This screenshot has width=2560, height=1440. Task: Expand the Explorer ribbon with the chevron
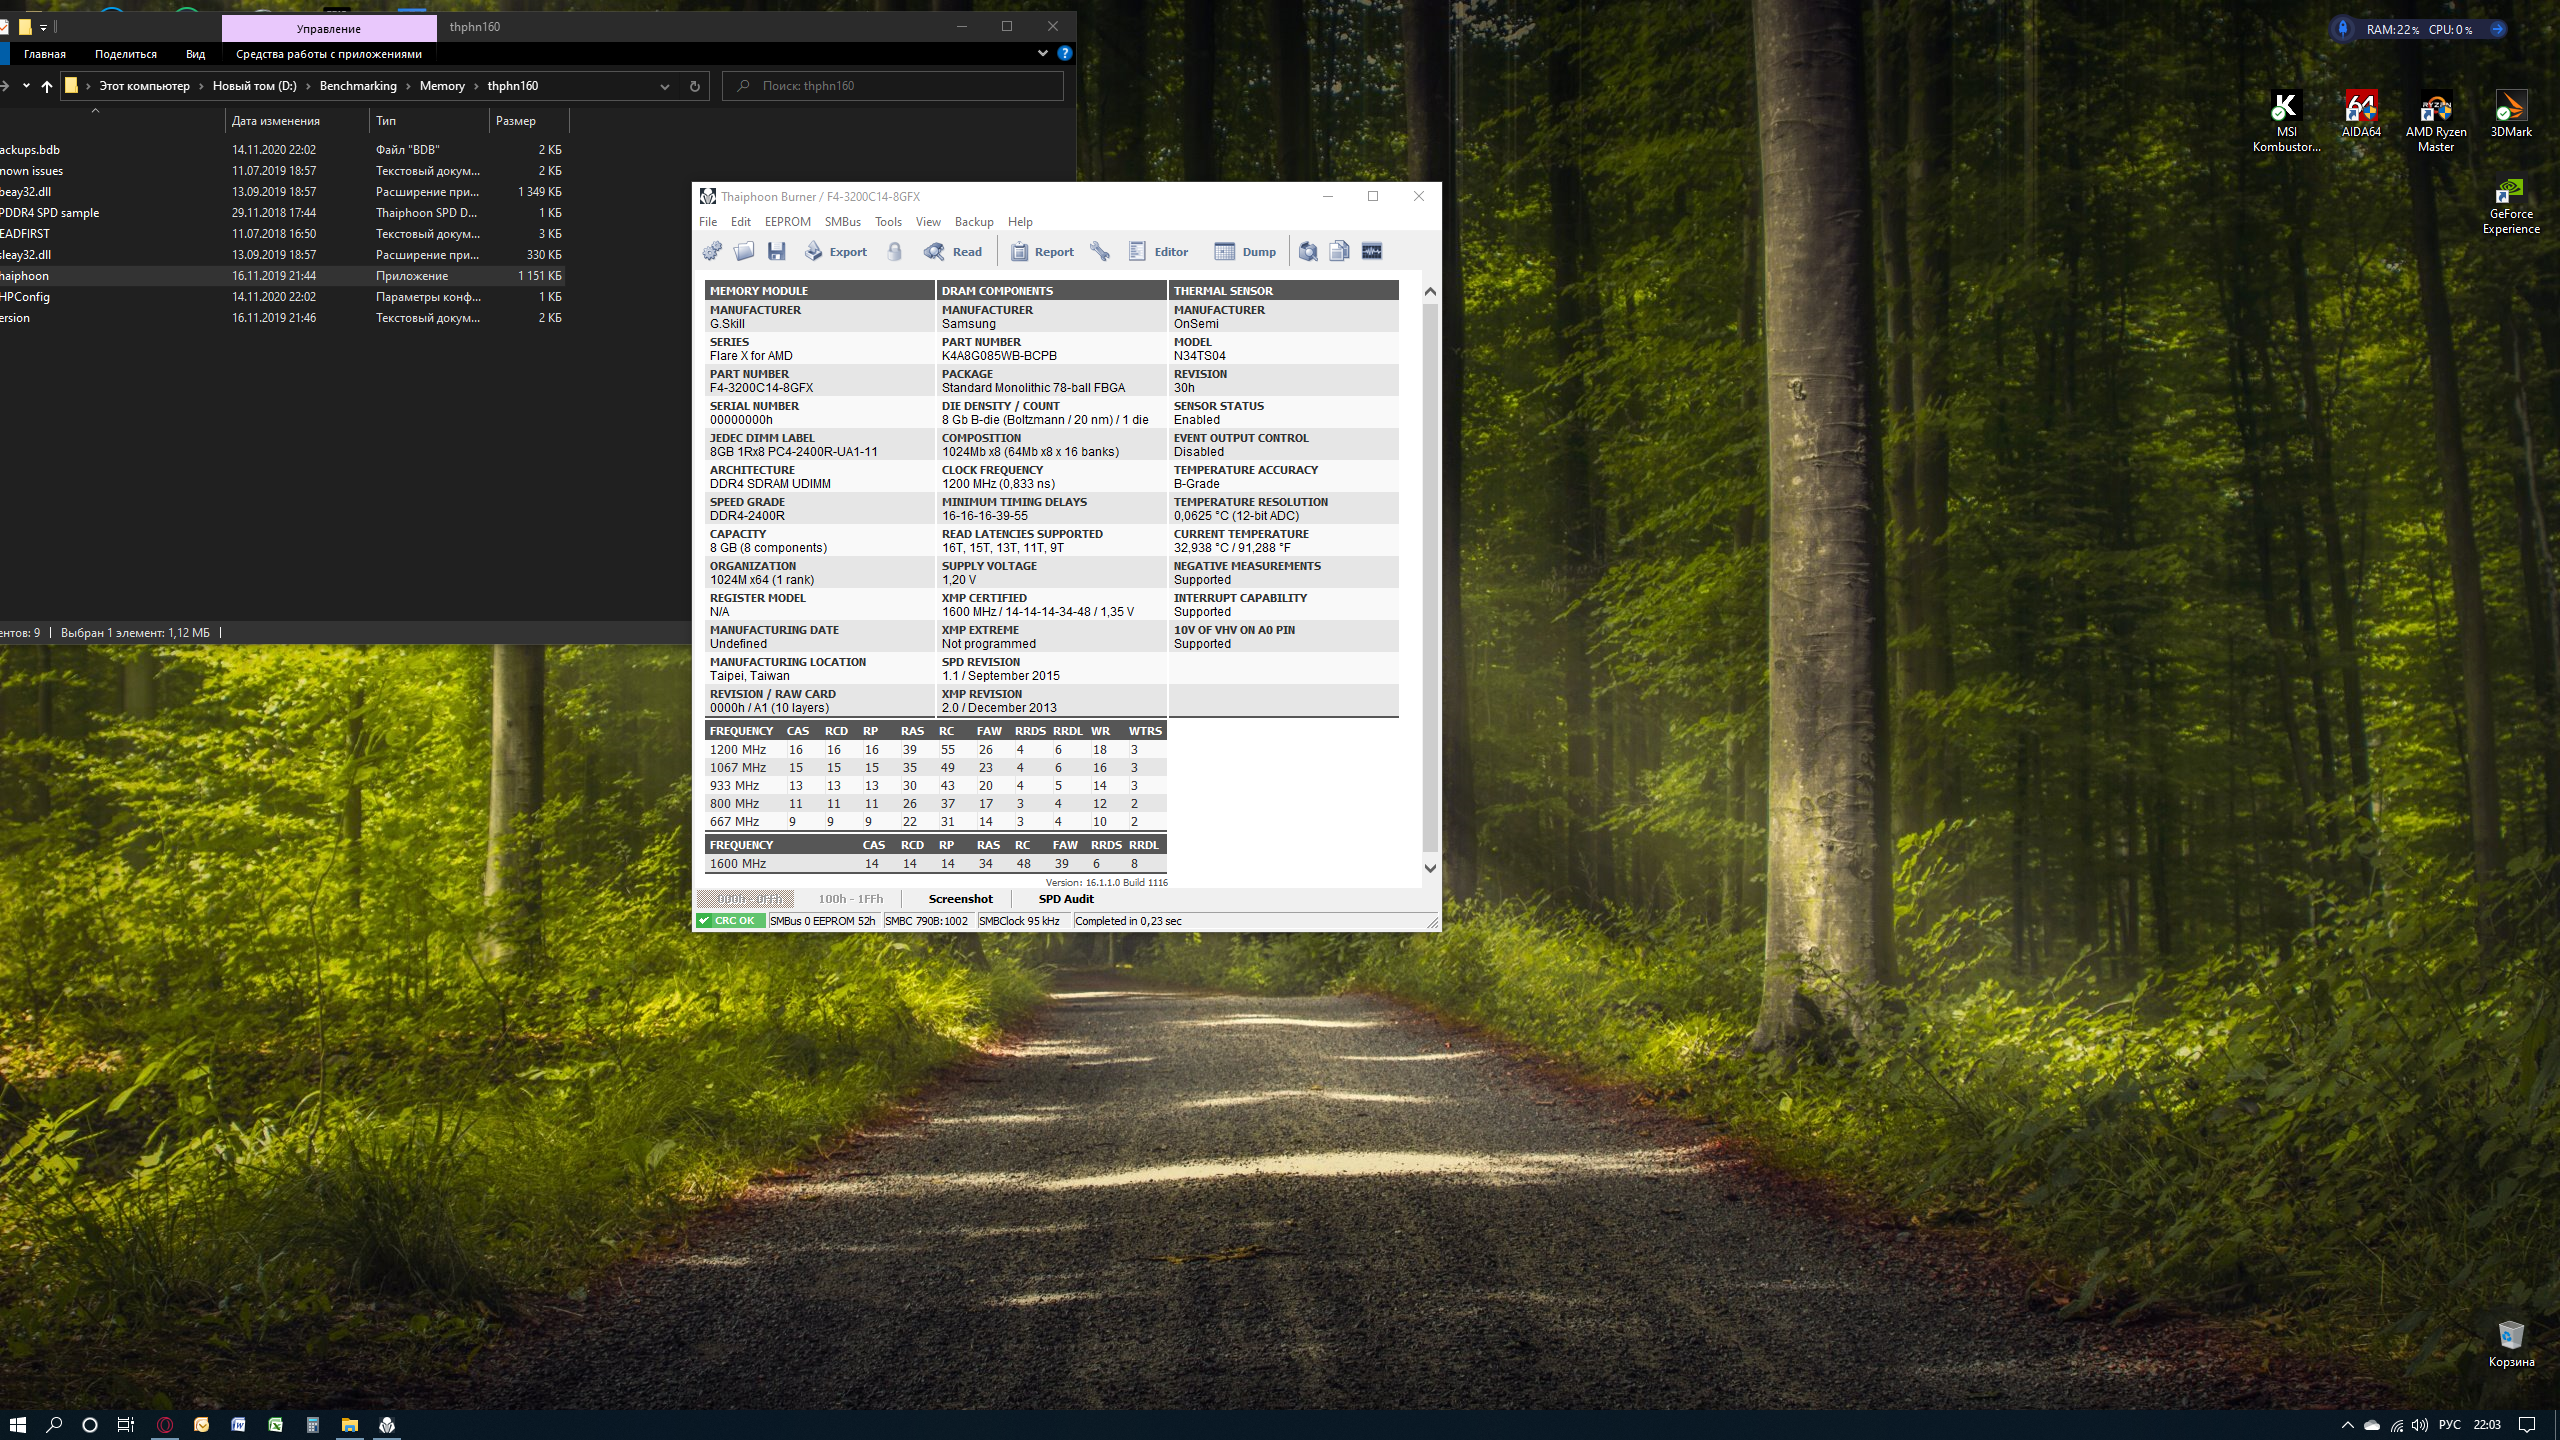(x=1043, y=53)
